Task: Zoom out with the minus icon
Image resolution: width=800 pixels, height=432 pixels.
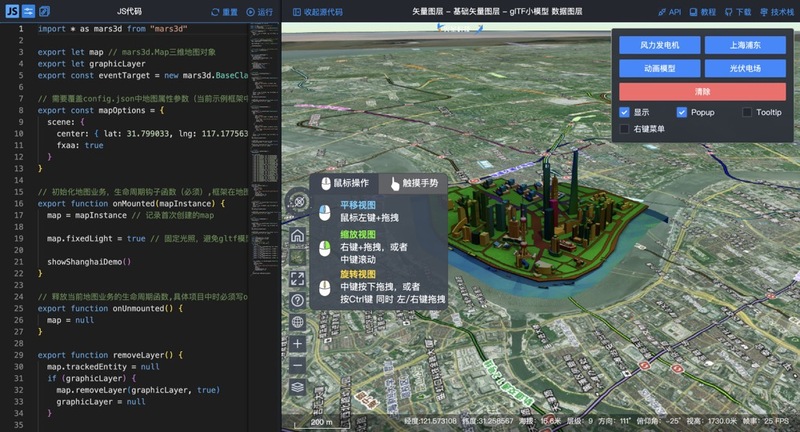Action: tap(297, 364)
